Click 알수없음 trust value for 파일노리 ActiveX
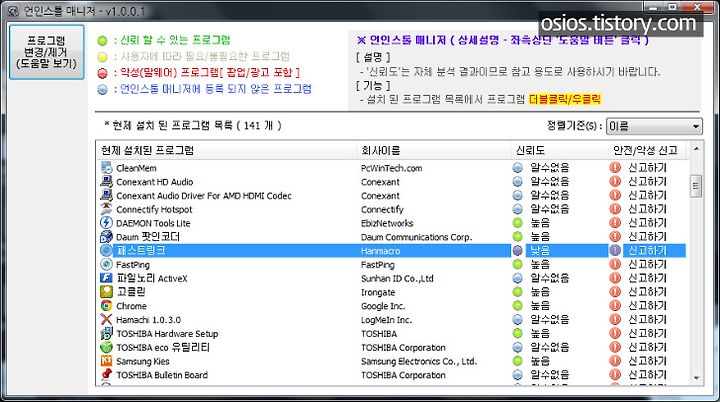 [550, 278]
